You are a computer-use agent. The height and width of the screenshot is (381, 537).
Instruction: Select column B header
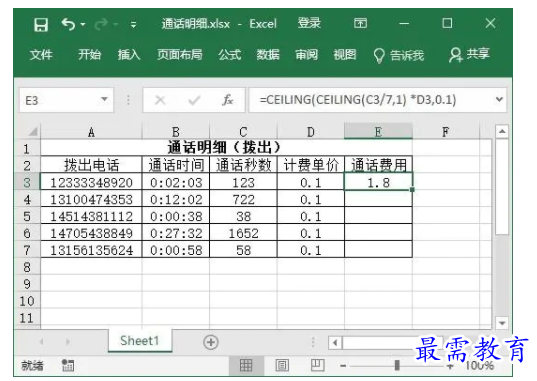[x=175, y=132]
